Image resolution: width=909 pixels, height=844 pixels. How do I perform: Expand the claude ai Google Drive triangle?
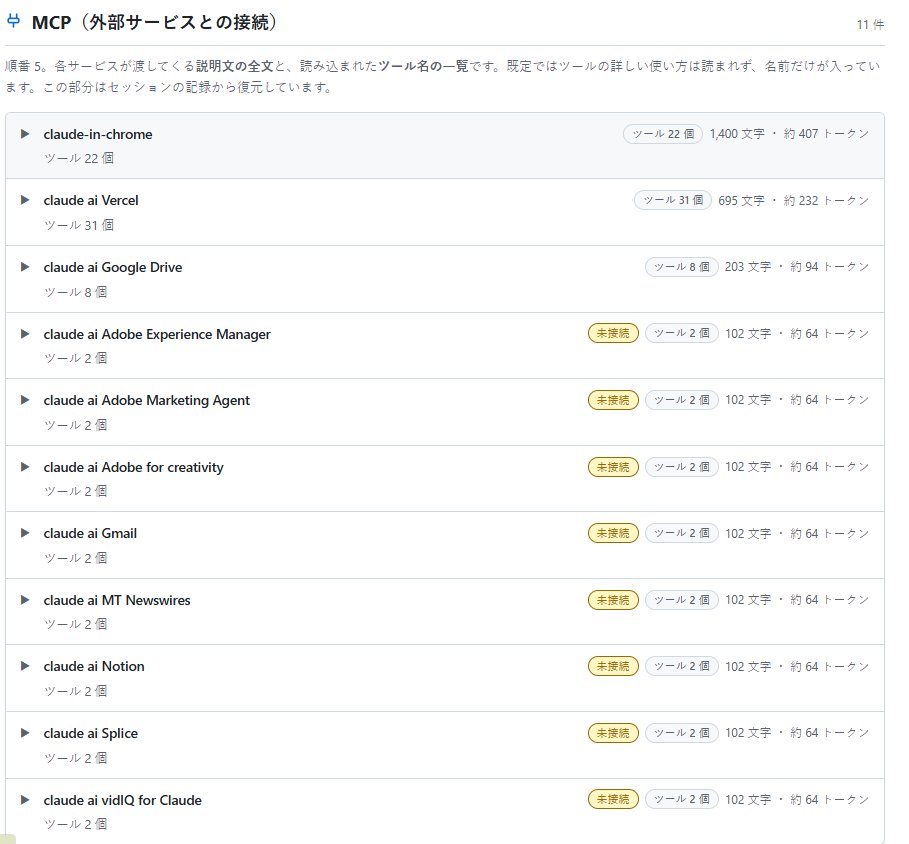point(25,267)
